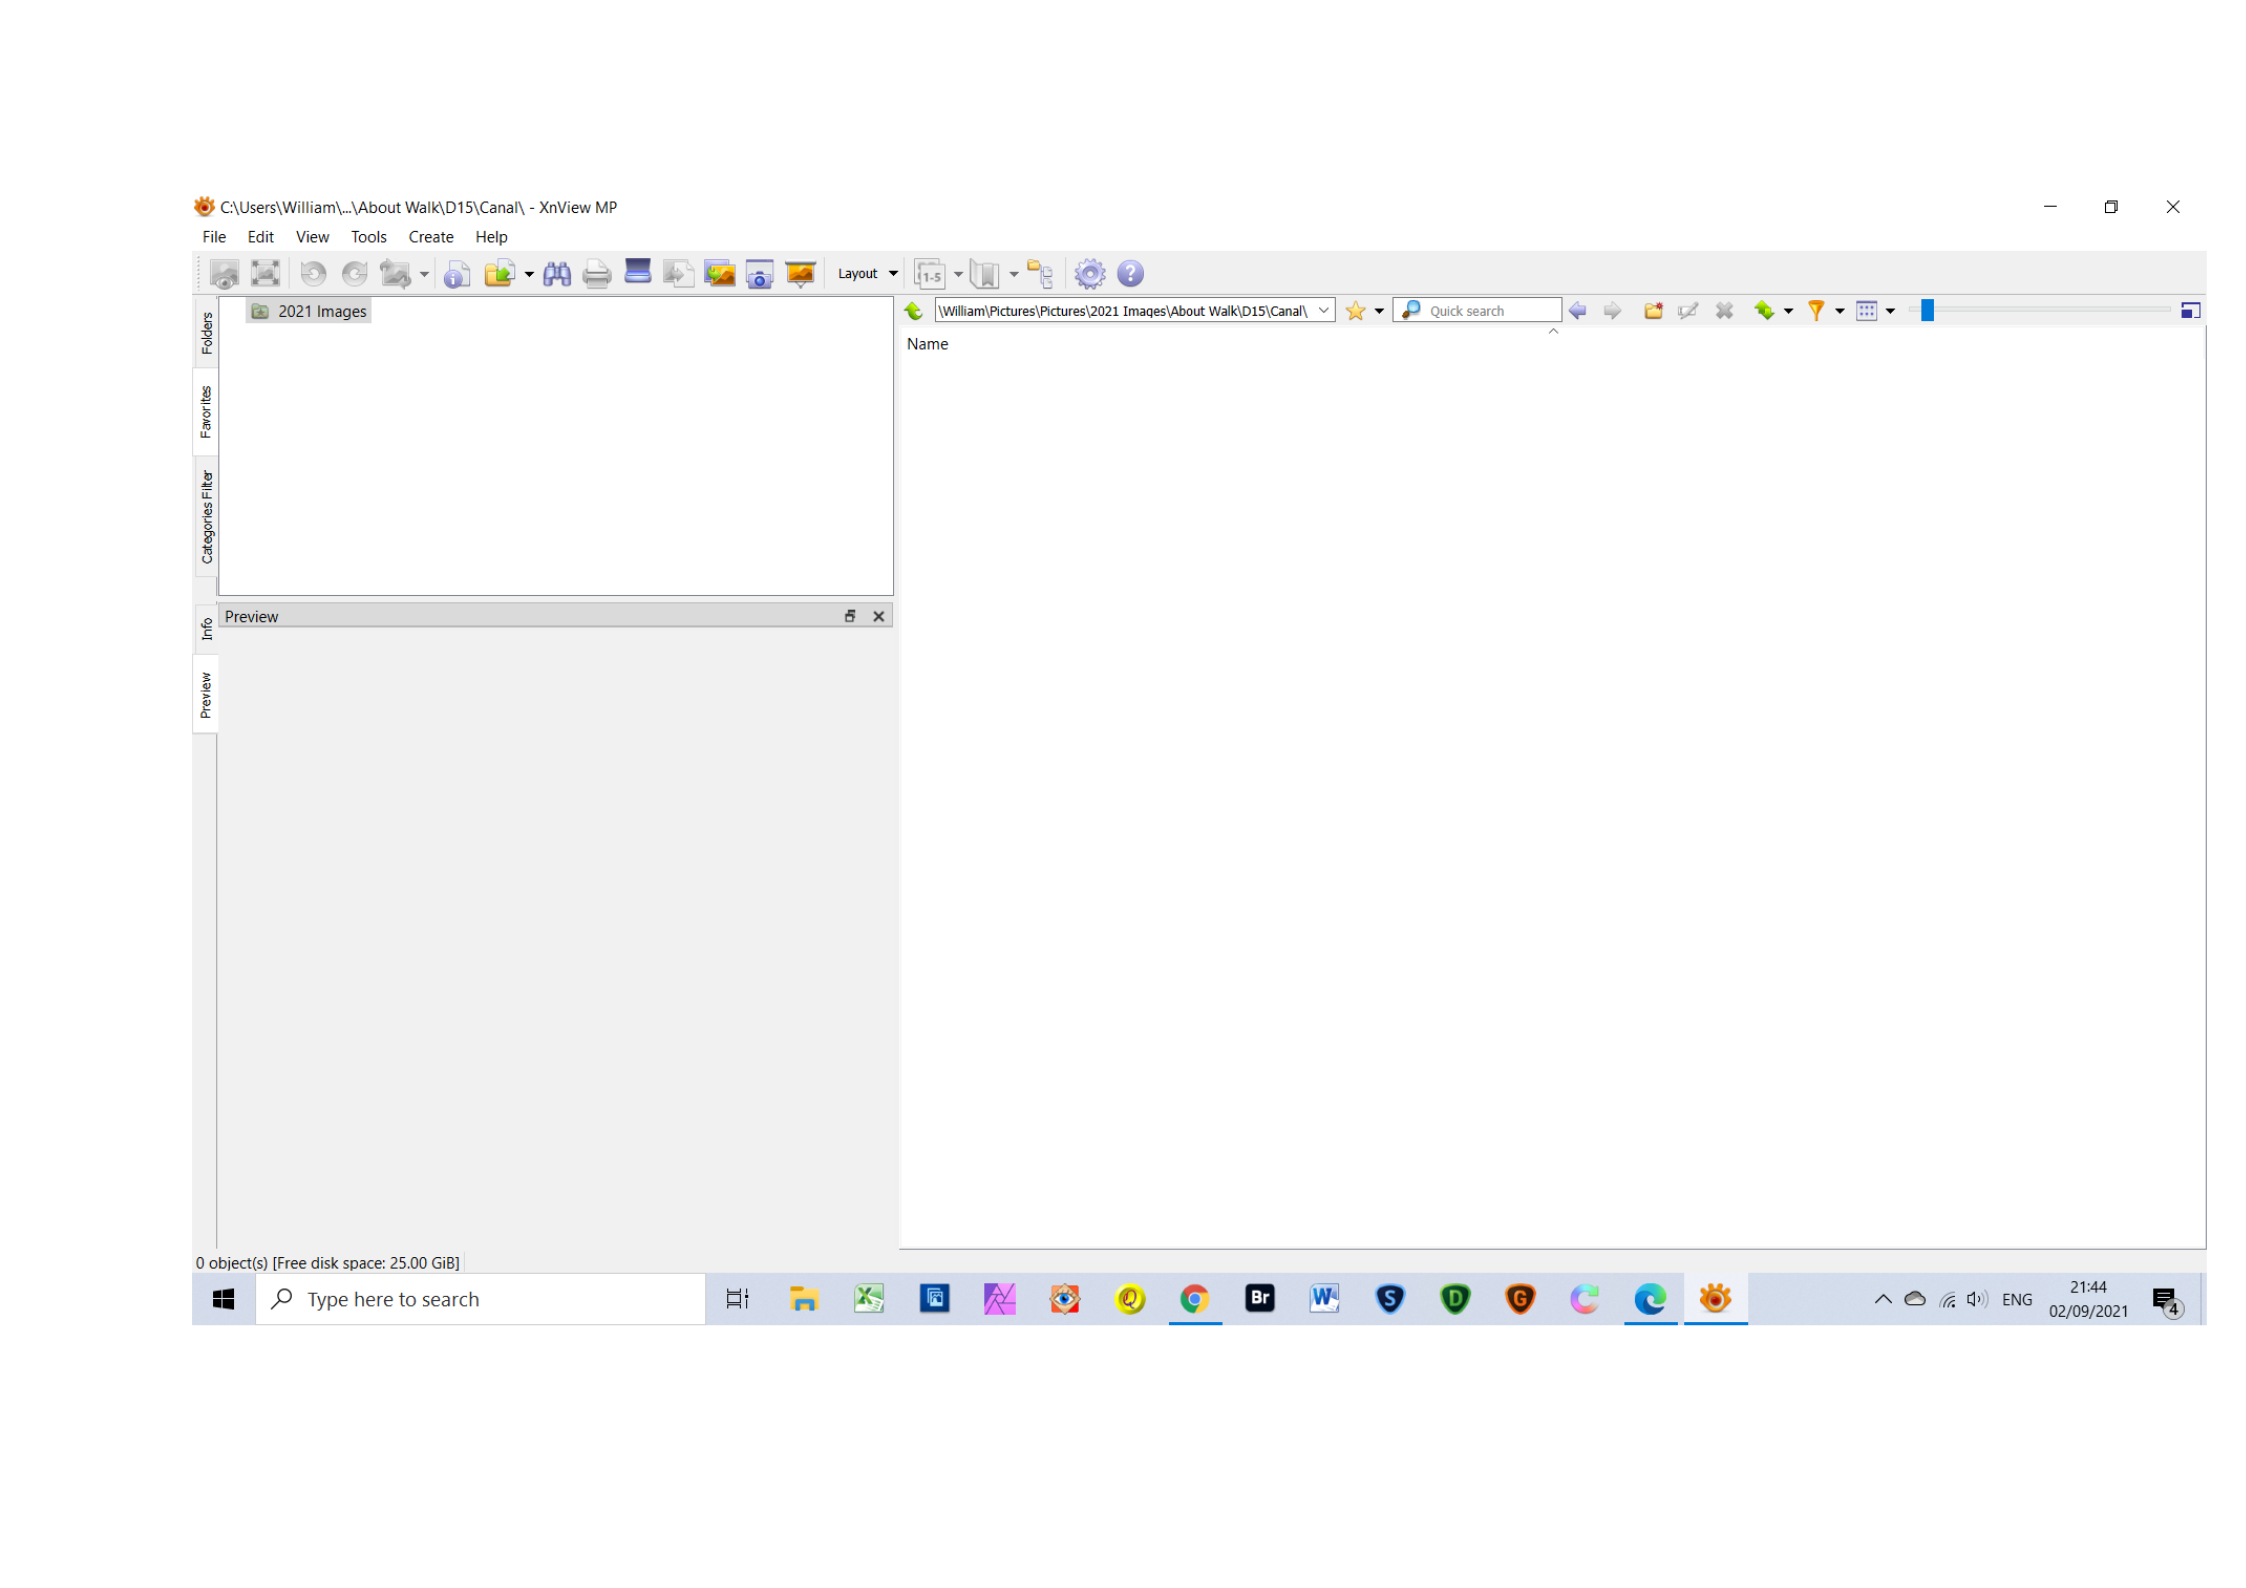This screenshot has width=2246, height=1588.
Task: Click the Name column header
Action: [927, 344]
